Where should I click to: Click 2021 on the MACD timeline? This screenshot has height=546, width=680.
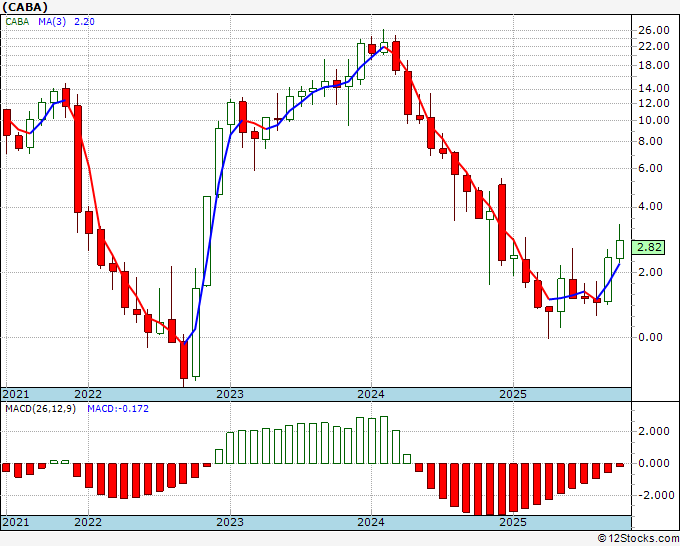16,522
